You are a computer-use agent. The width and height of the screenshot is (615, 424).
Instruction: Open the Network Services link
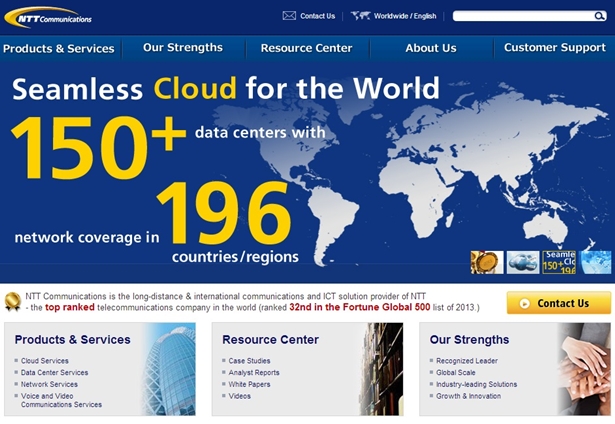tap(49, 384)
